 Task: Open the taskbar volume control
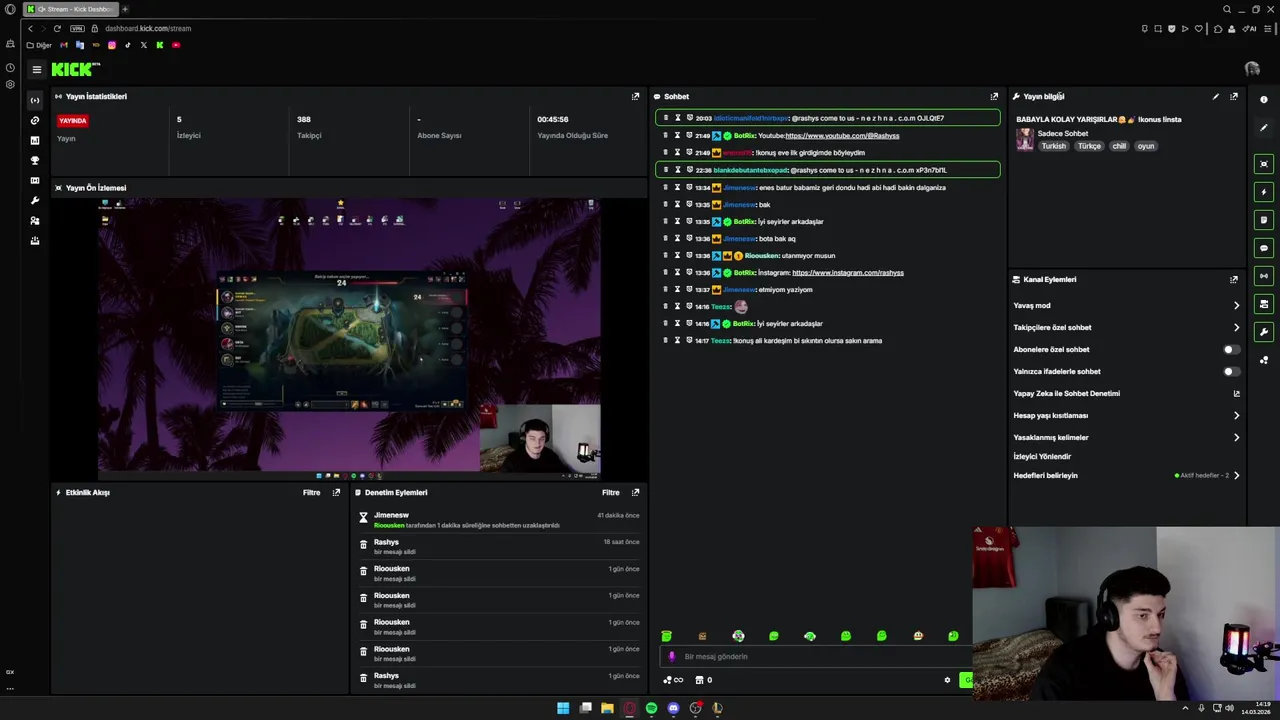(1230, 708)
